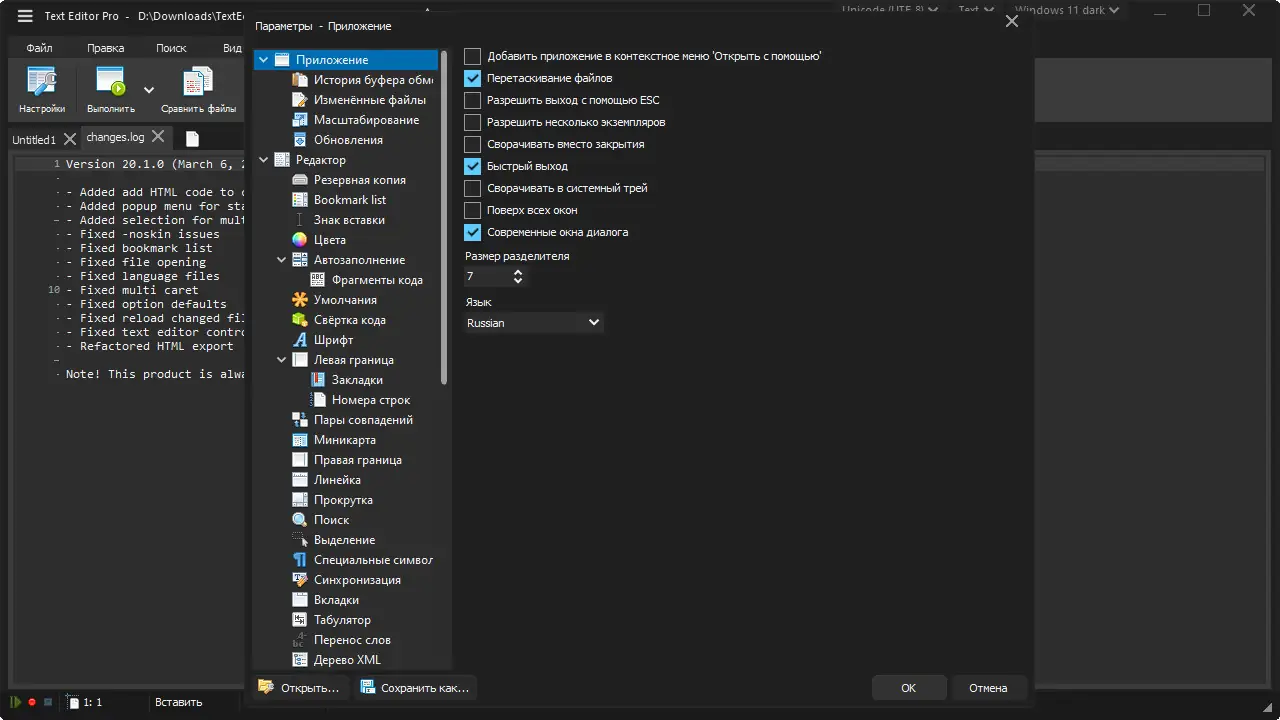Close the changes.log tab

click(158, 137)
